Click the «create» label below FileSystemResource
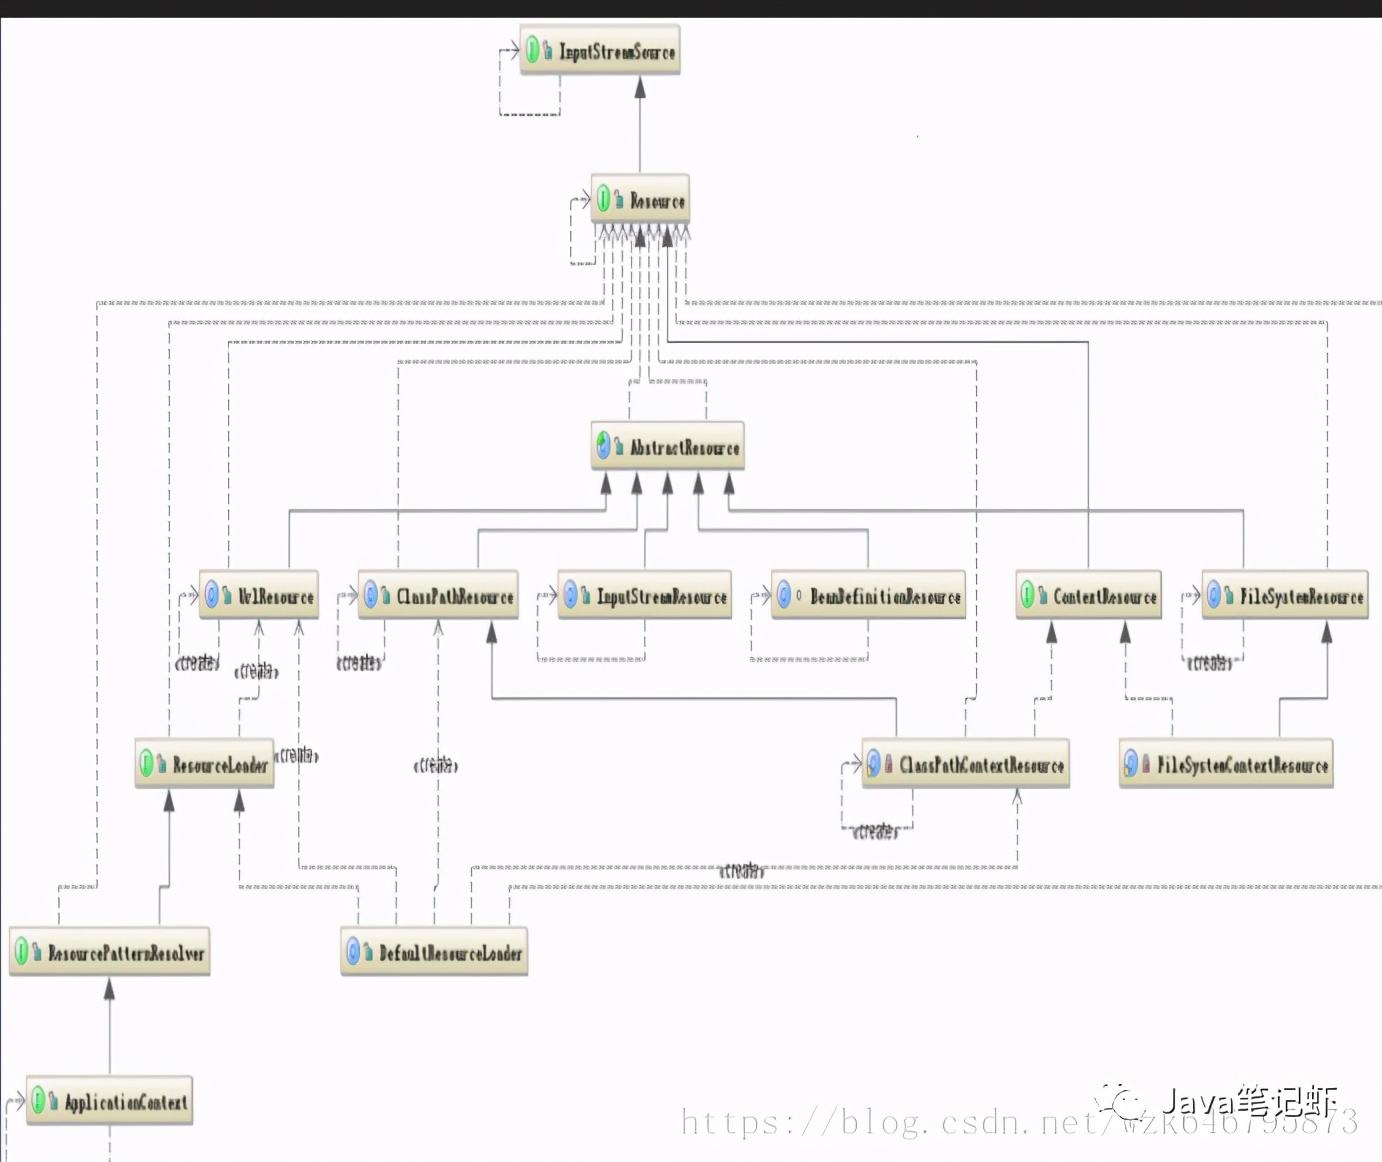This screenshot has width=1382, height=1162. click(x=1211, y=663)
